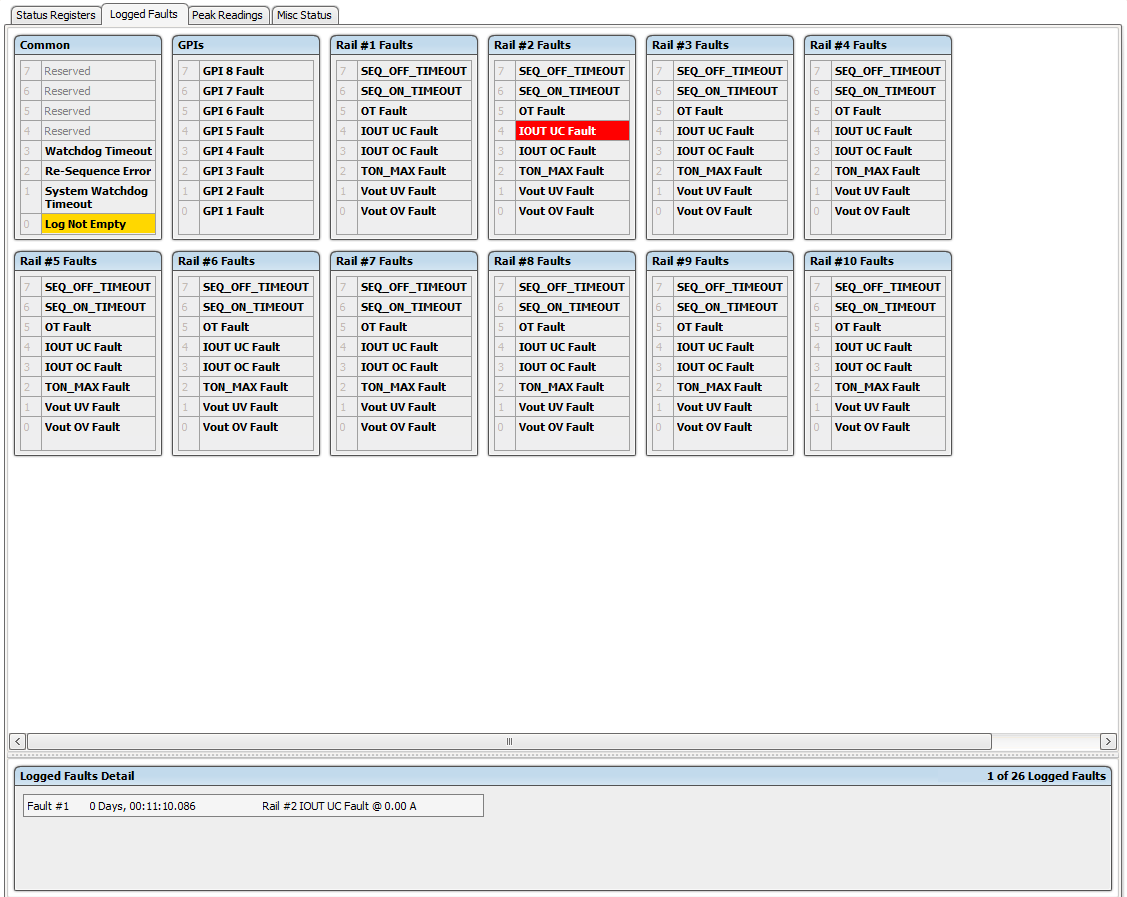Click the yellow Log Not Empty indicator

pos(98,224)
